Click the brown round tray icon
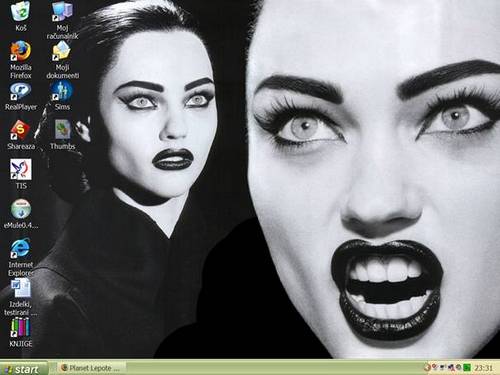 (427, 367)
